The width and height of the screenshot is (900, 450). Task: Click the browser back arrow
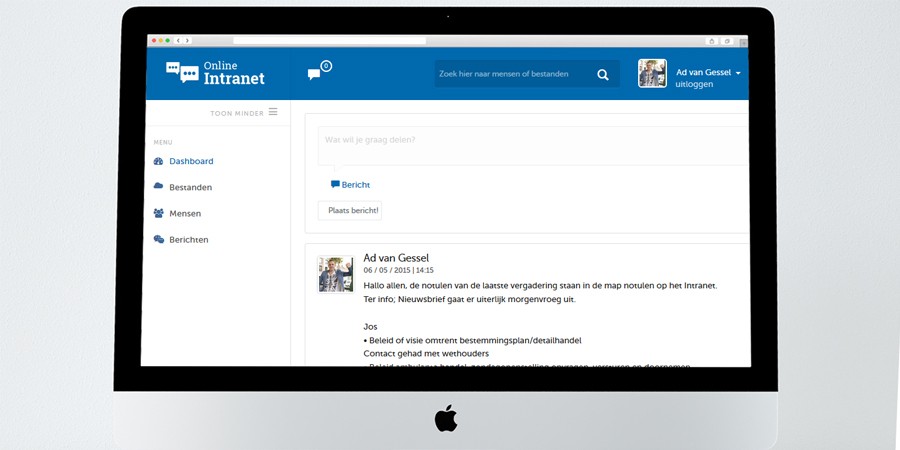178,41
